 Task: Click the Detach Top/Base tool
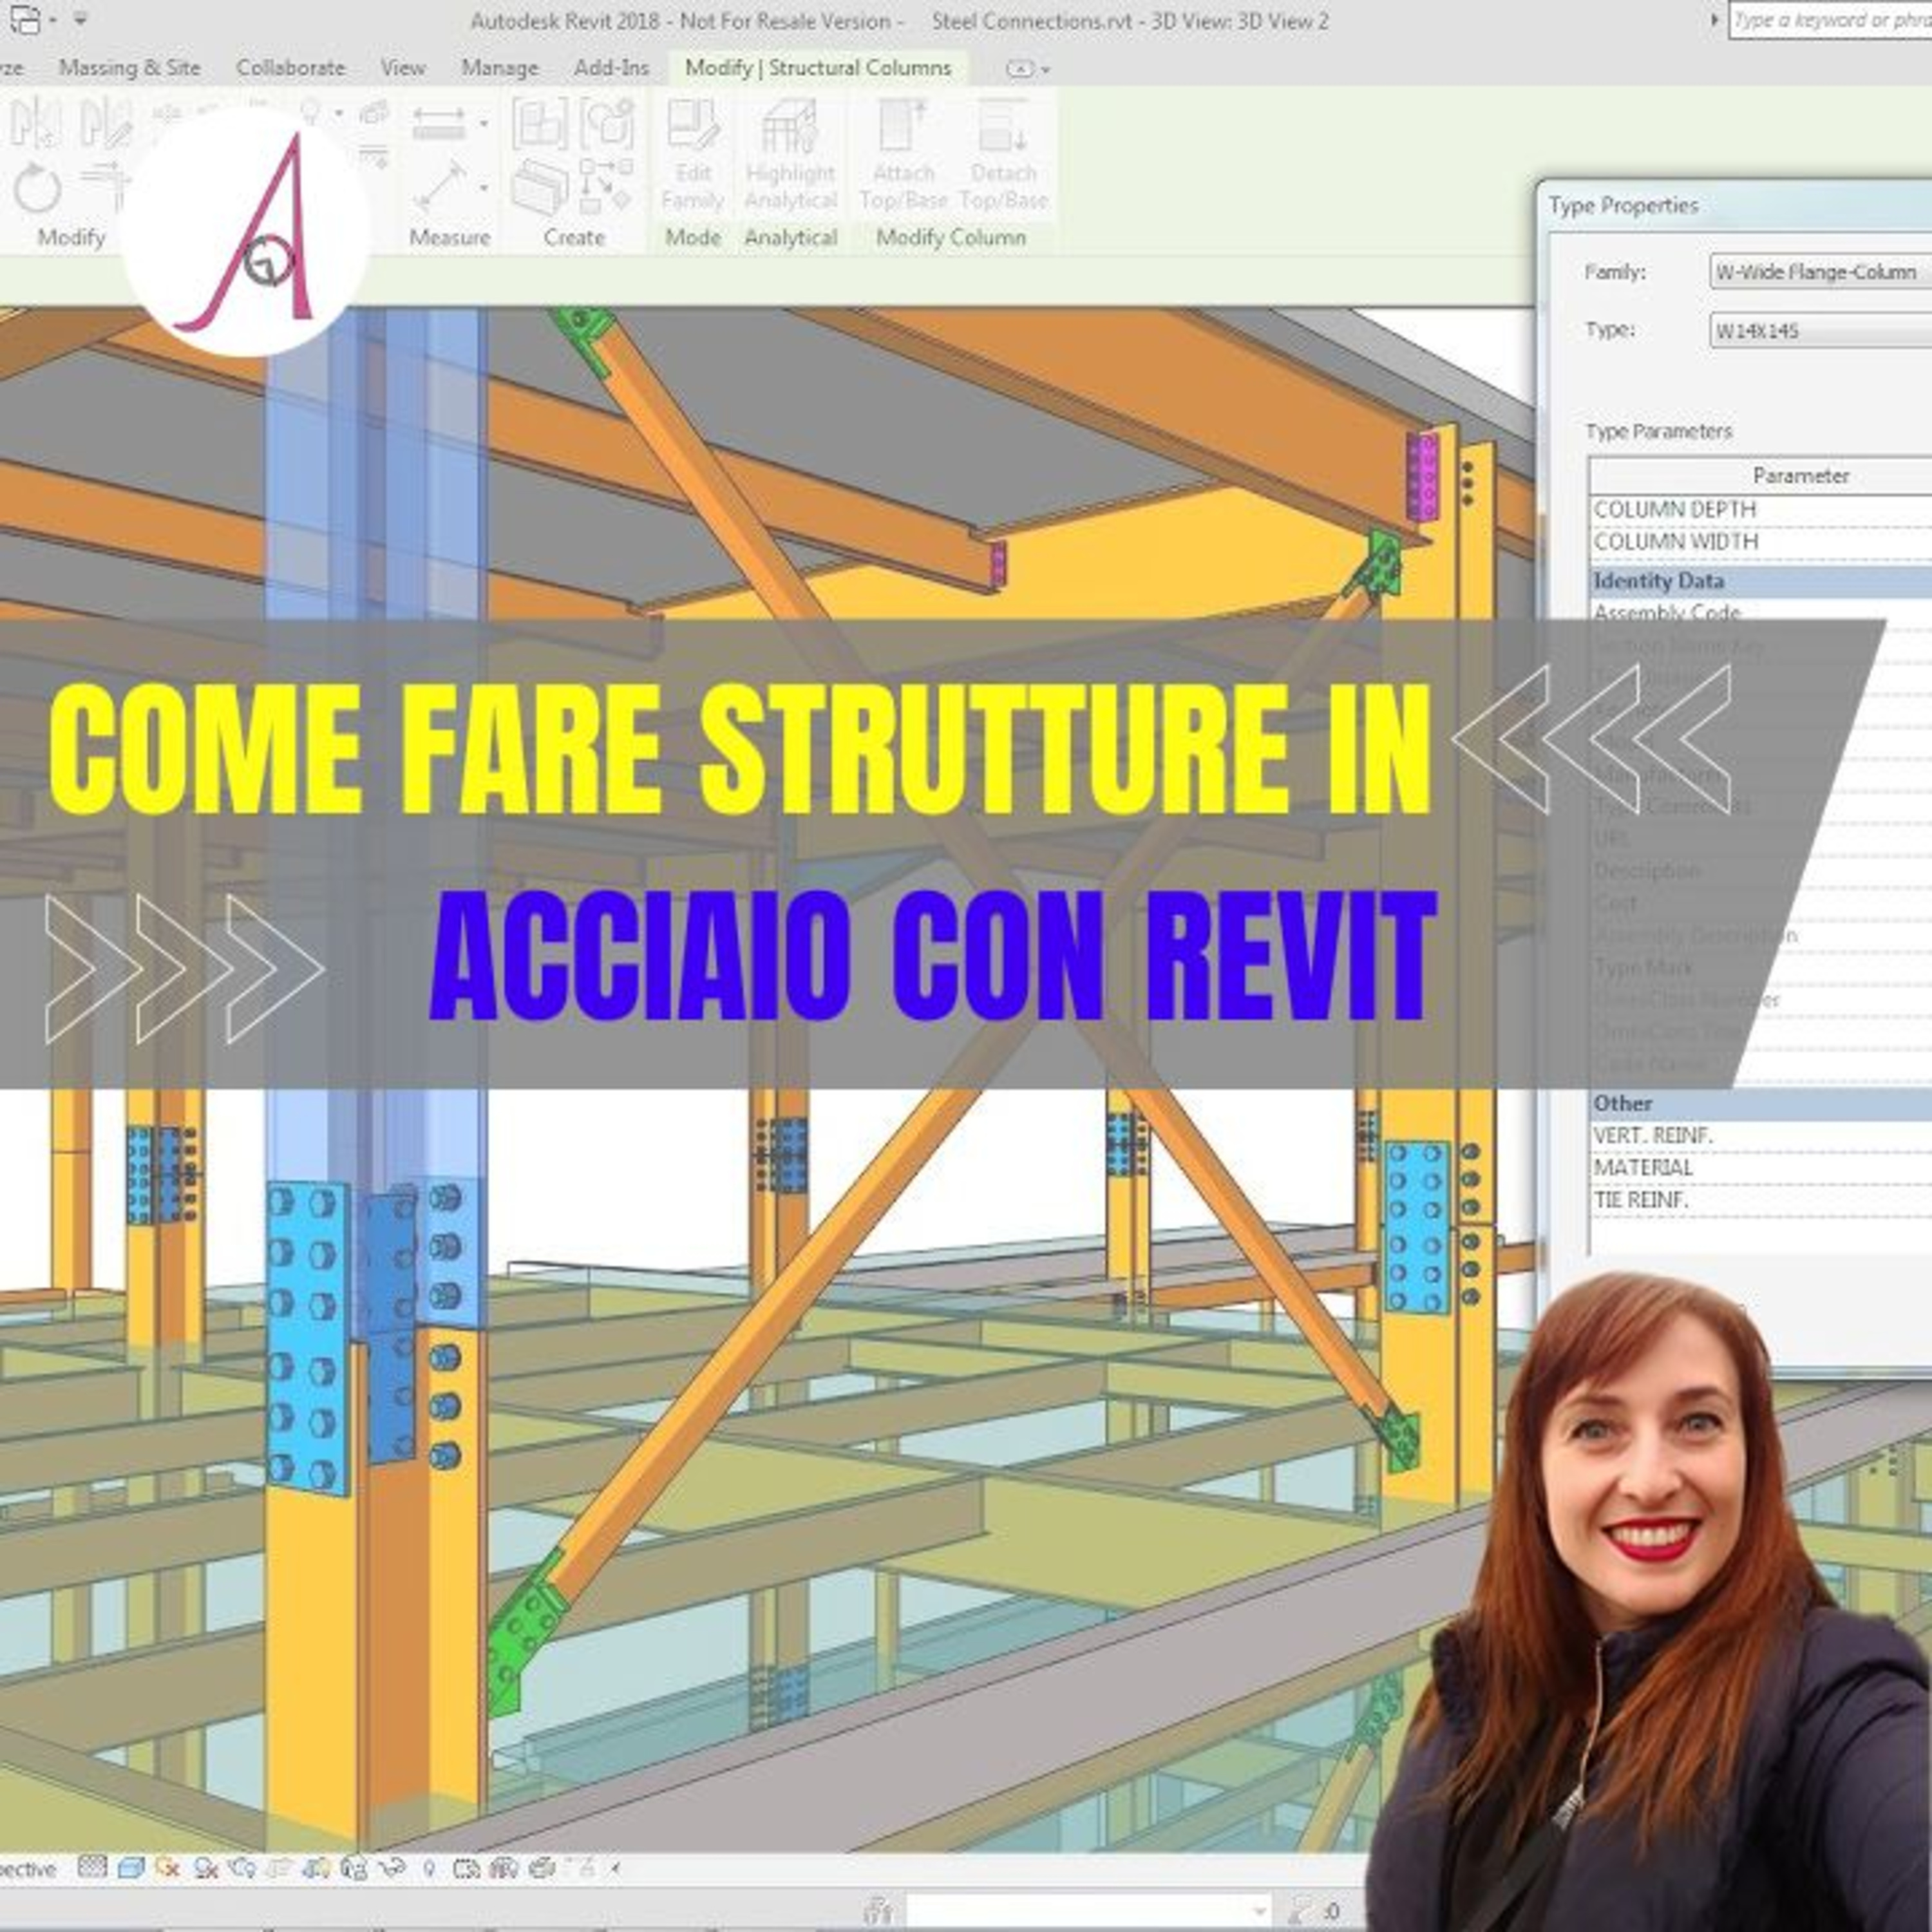(1003, 155)
